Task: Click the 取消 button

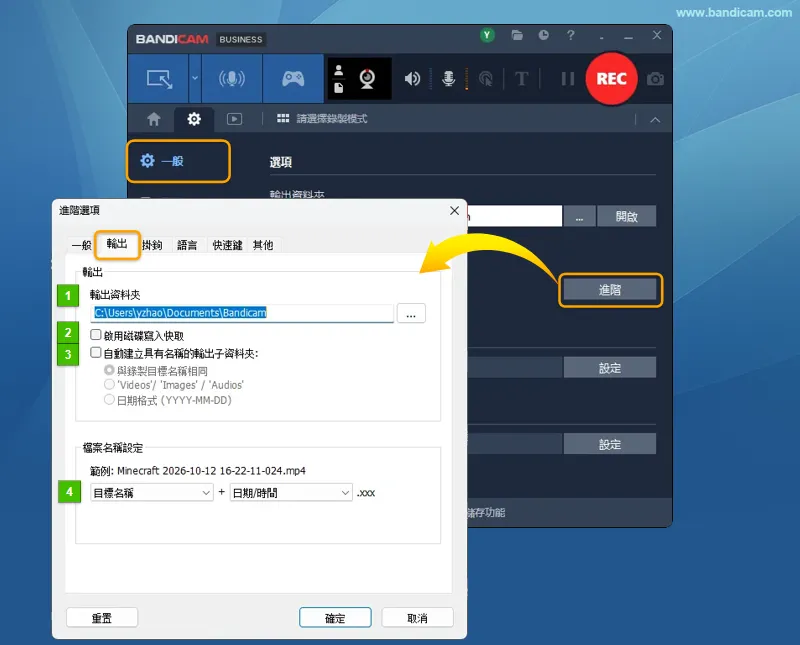Action: (x=417, y=618)
